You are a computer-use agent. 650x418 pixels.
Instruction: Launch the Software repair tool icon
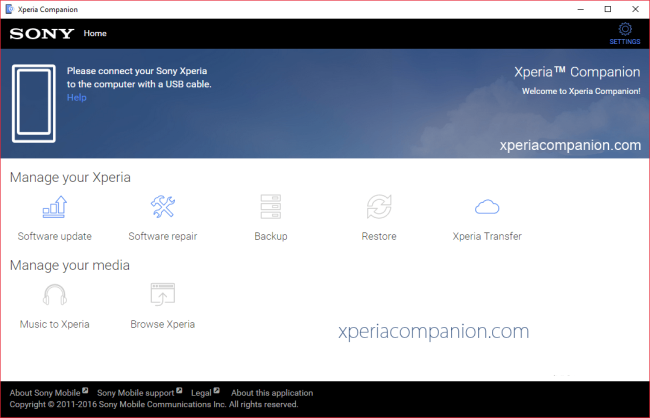162,207
